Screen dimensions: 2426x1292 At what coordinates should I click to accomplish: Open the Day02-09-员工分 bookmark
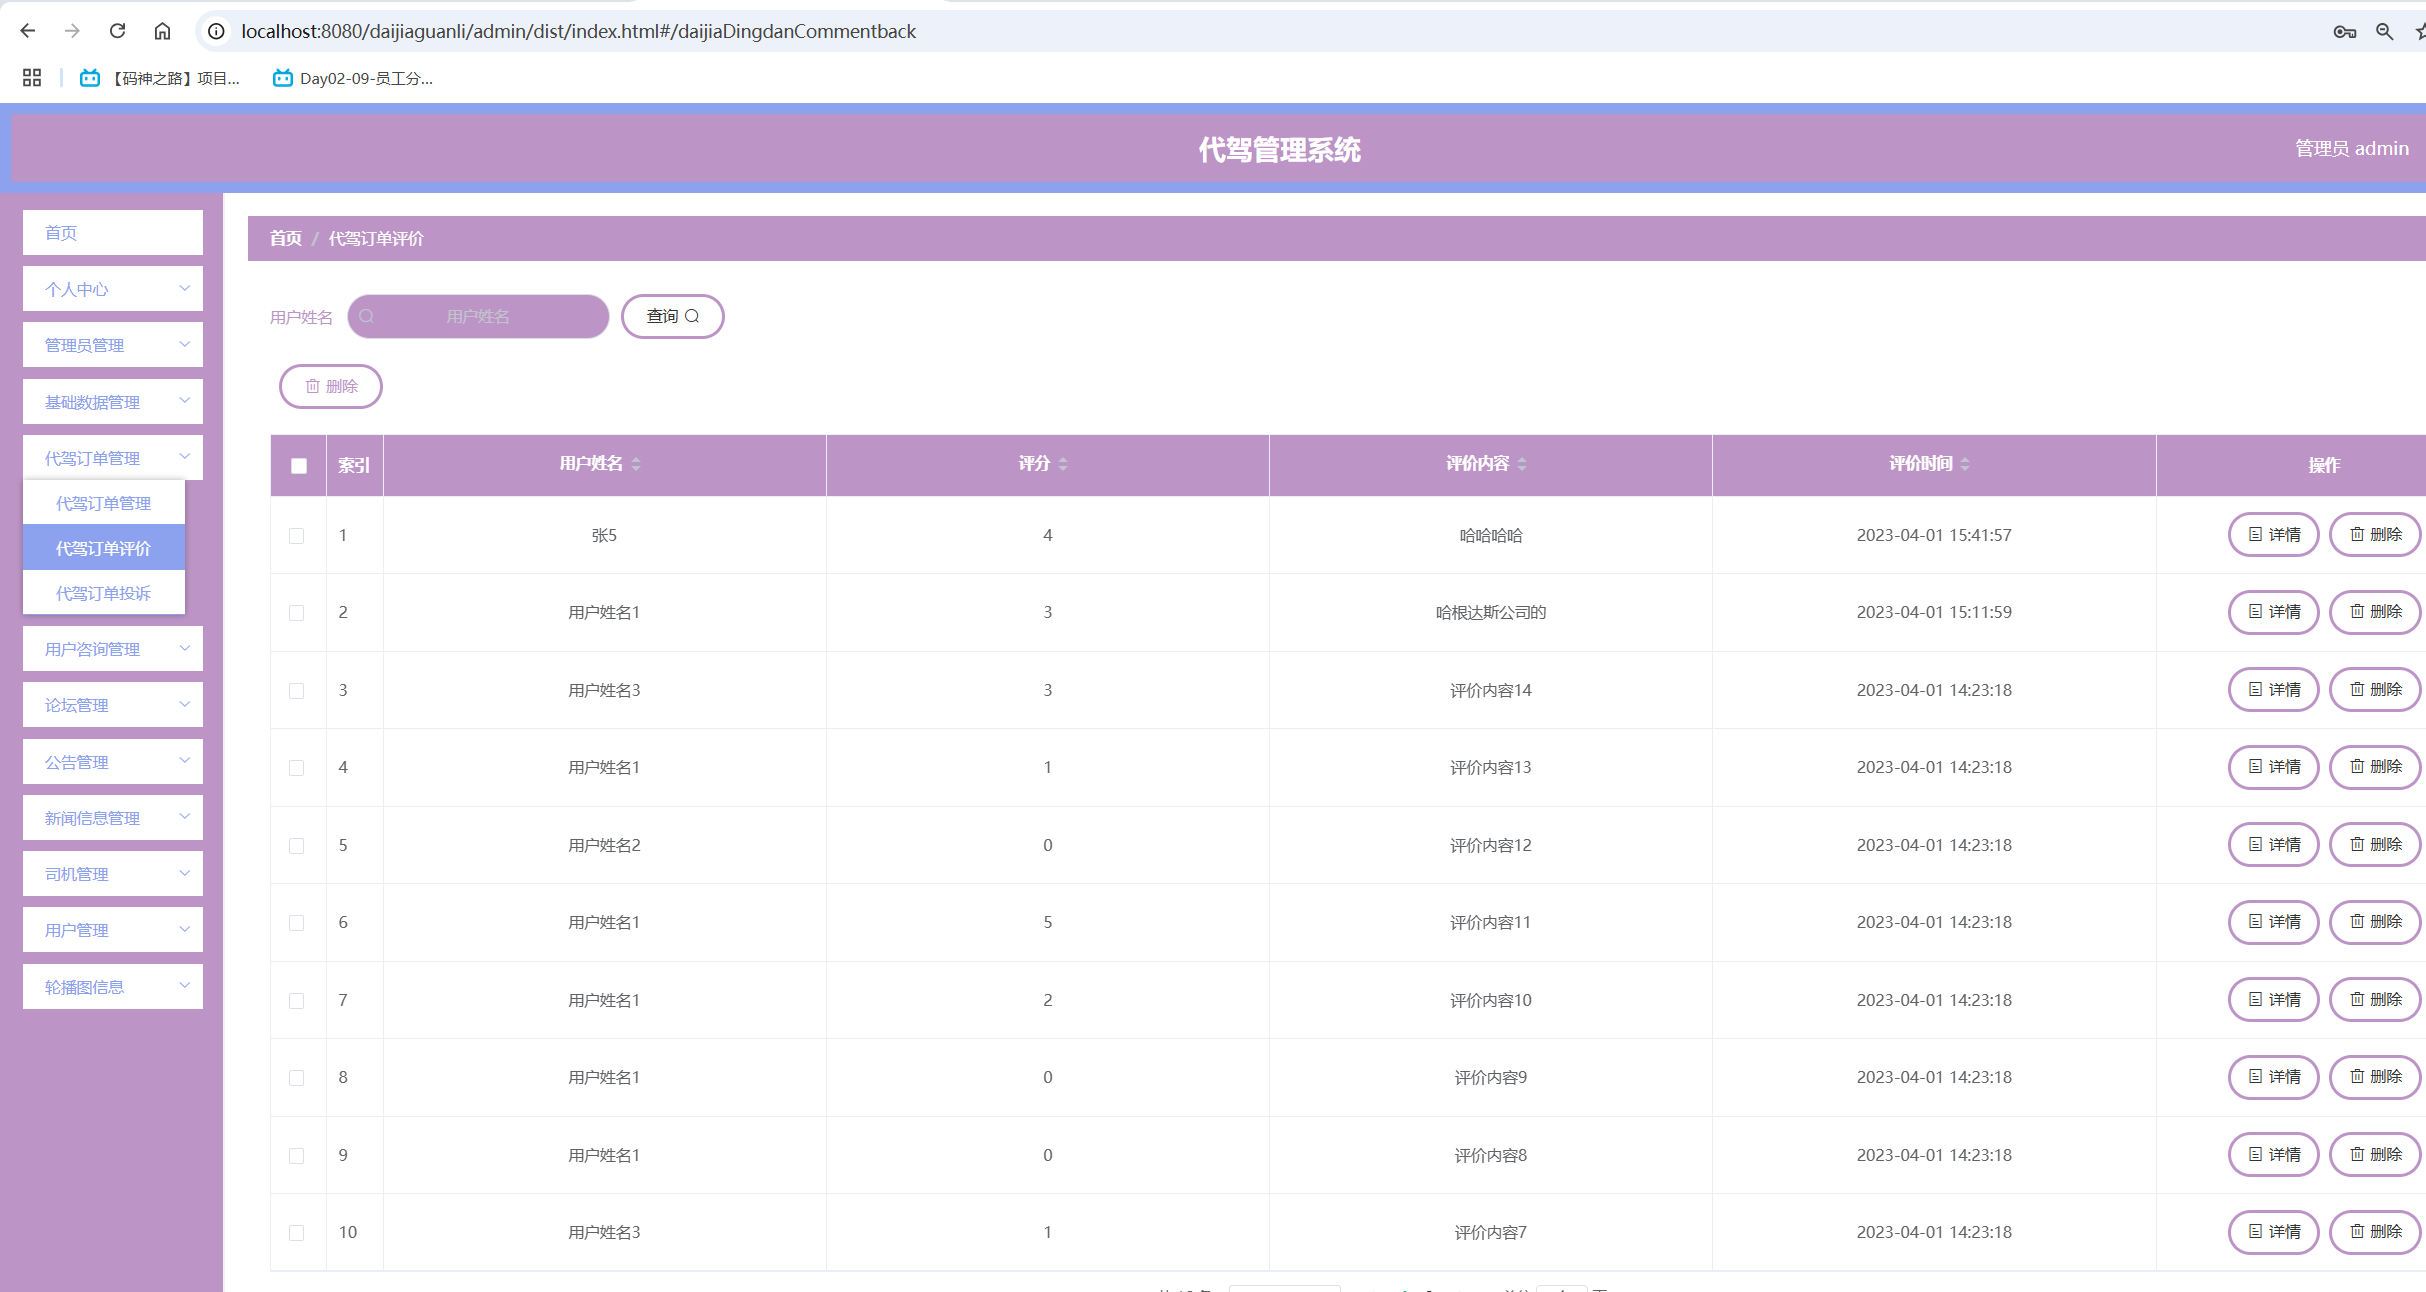point(353,78)
